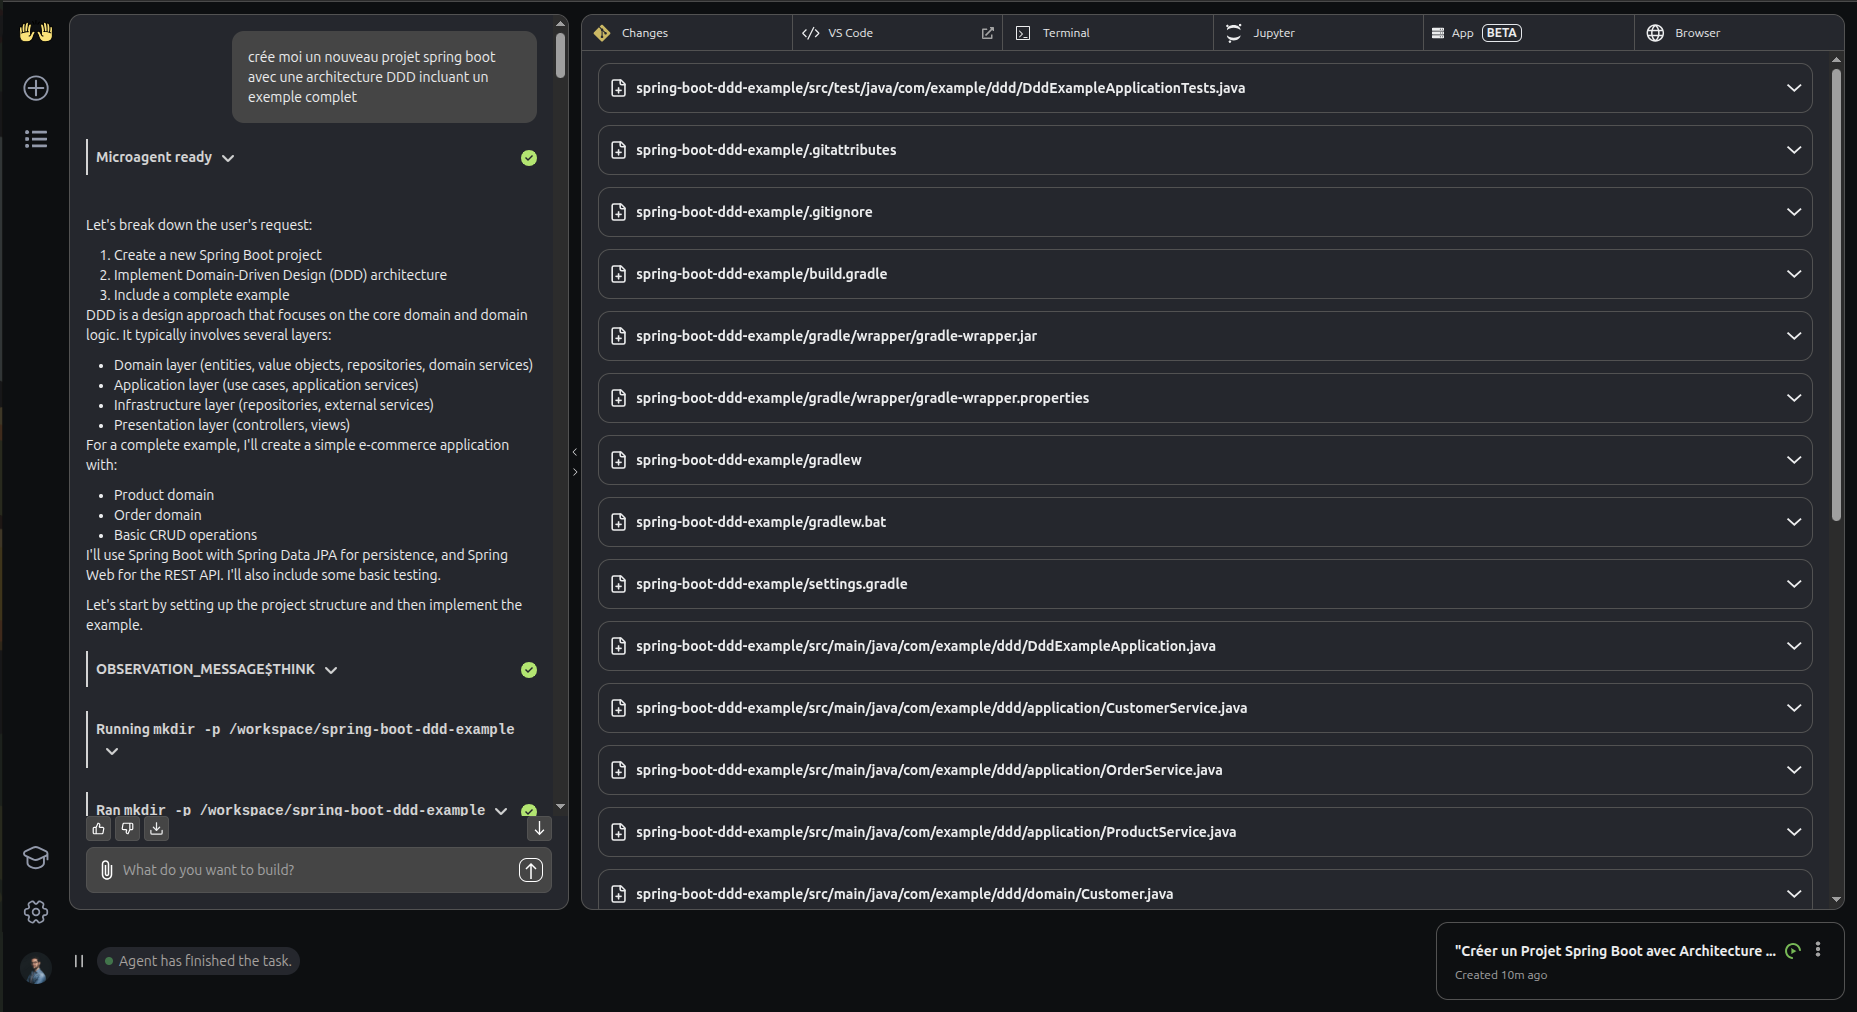Viewport: 1857px width, 1012px height.
Task: Expand the Microagent ready section
Action: click(x=228, y=158)
